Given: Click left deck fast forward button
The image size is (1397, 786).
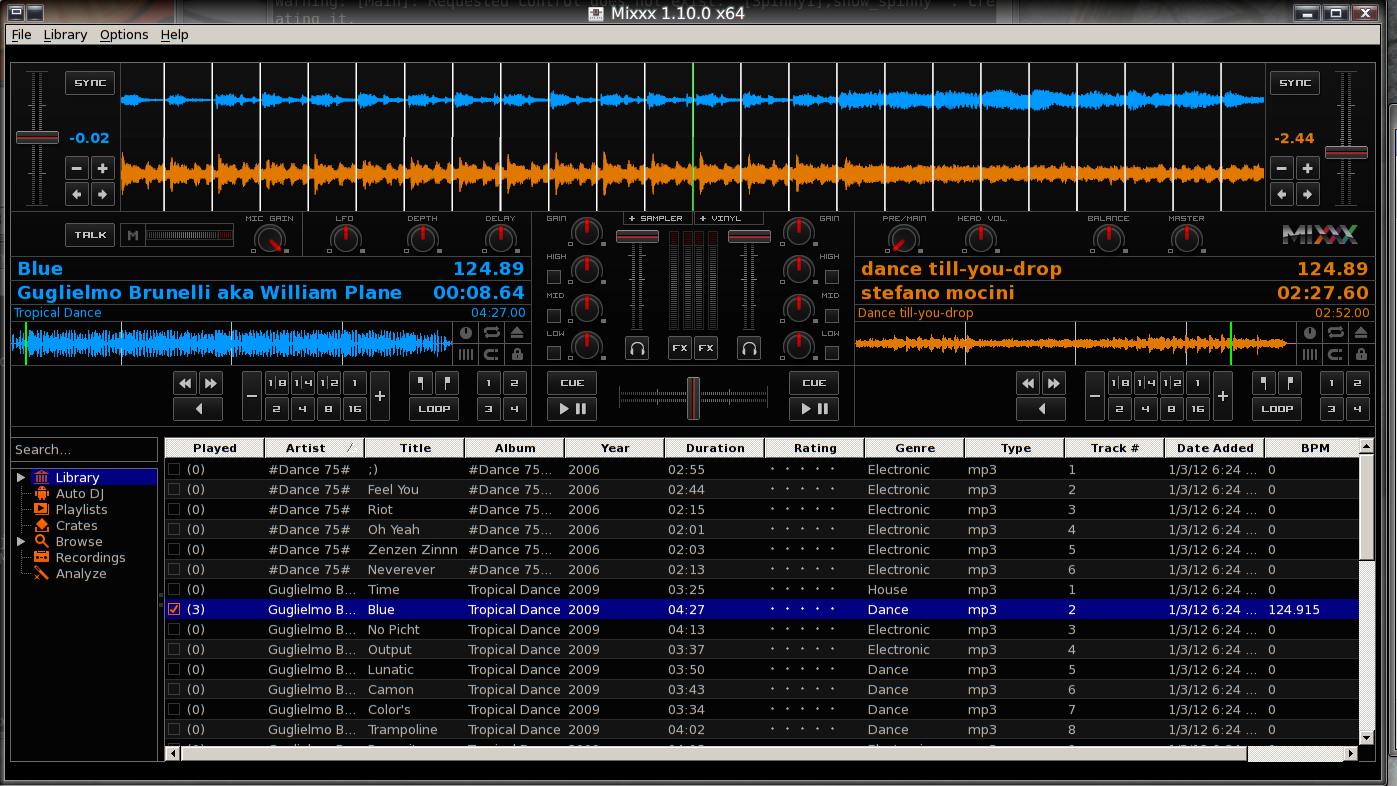Looking at the screenshot, I should (x=210, y=383).
